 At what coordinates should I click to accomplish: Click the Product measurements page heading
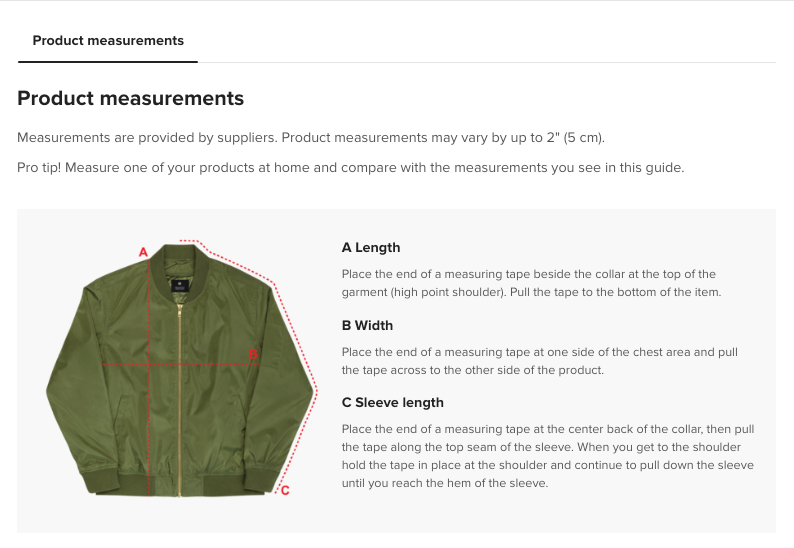coord(131,98)
